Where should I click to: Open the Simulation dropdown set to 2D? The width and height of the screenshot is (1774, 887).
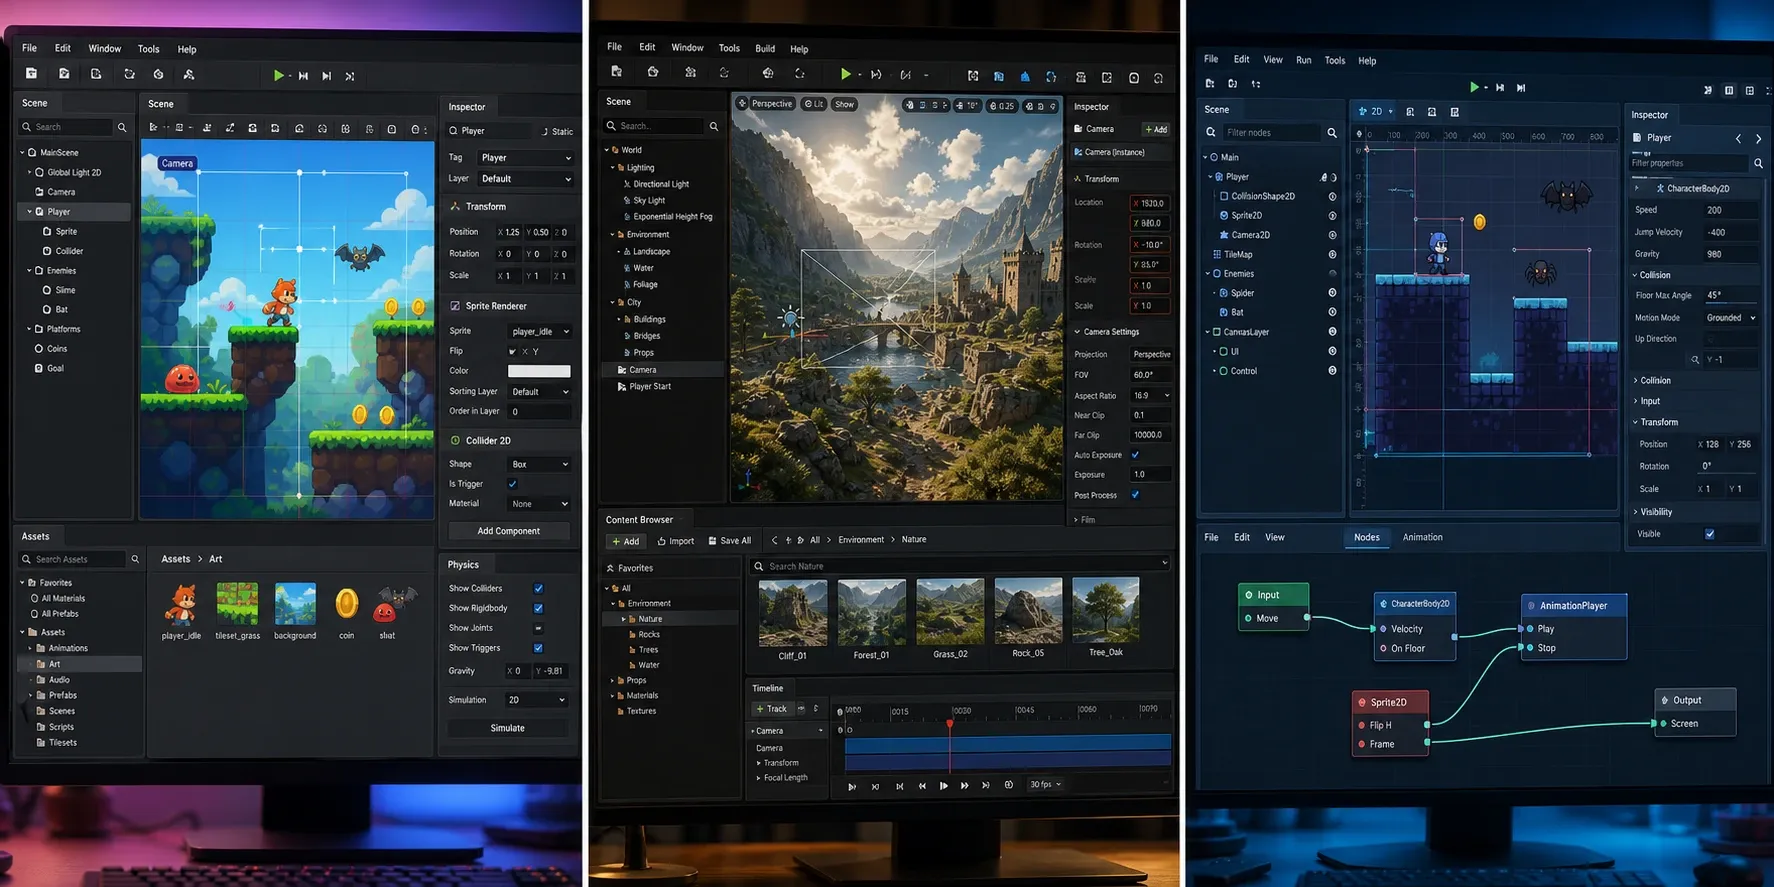536,700
